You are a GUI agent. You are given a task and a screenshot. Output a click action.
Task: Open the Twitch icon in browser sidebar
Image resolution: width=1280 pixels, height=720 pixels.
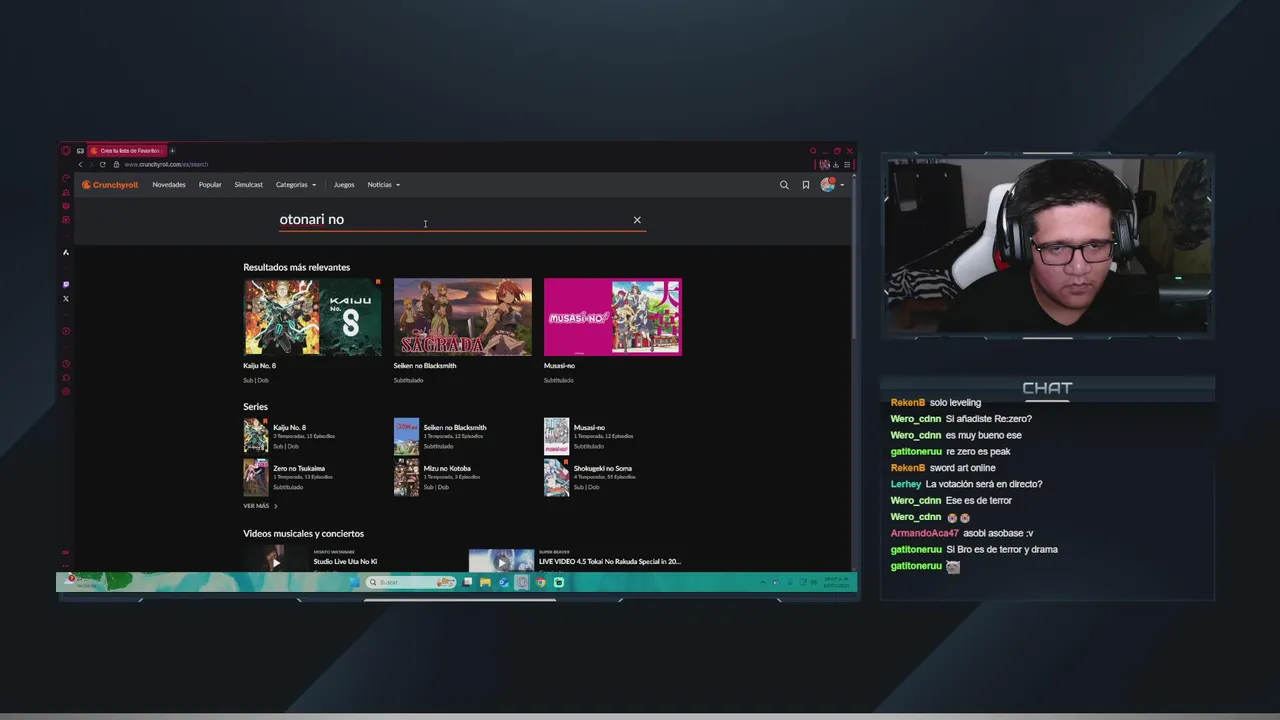(x=66, y=285)
